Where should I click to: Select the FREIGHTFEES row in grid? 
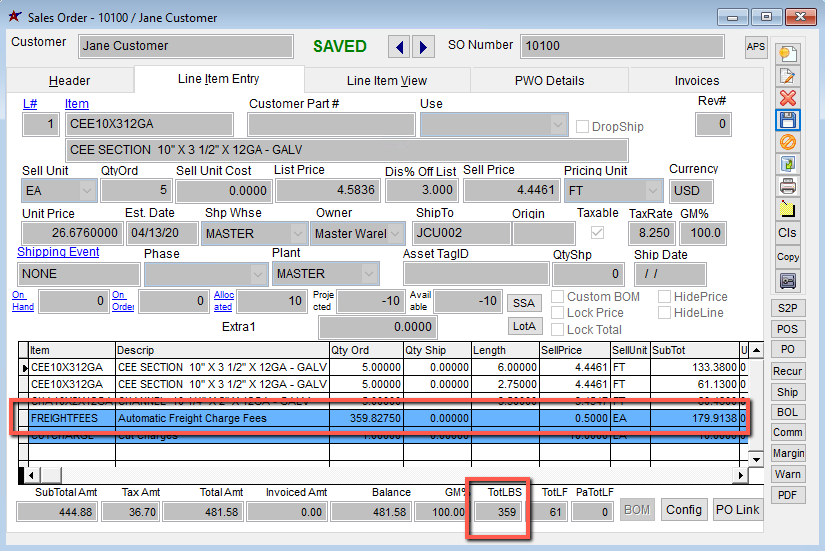click(x=383, y=418)
